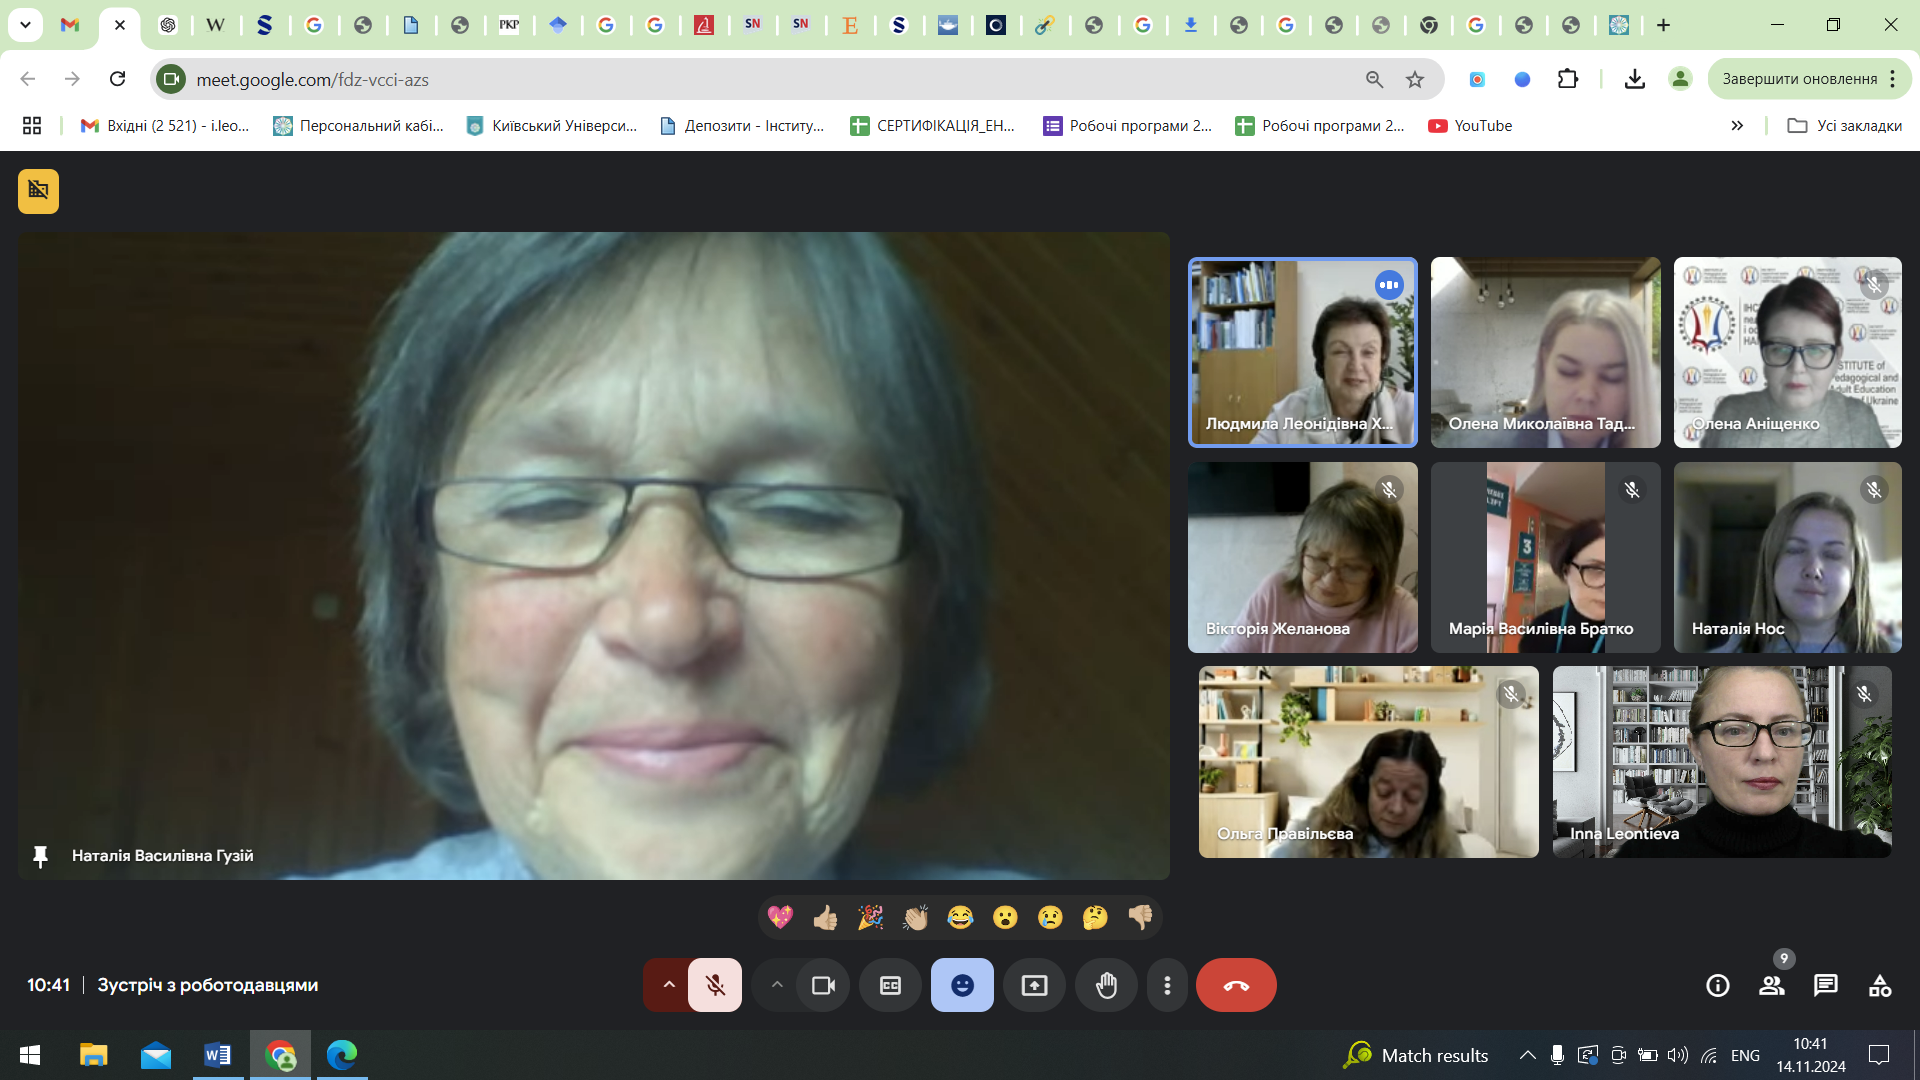Hide the emoji reactions bar
Image resolution: width=1920 pixels, height=1080 pixels.
pyautogui.click(x=962, y=985)
